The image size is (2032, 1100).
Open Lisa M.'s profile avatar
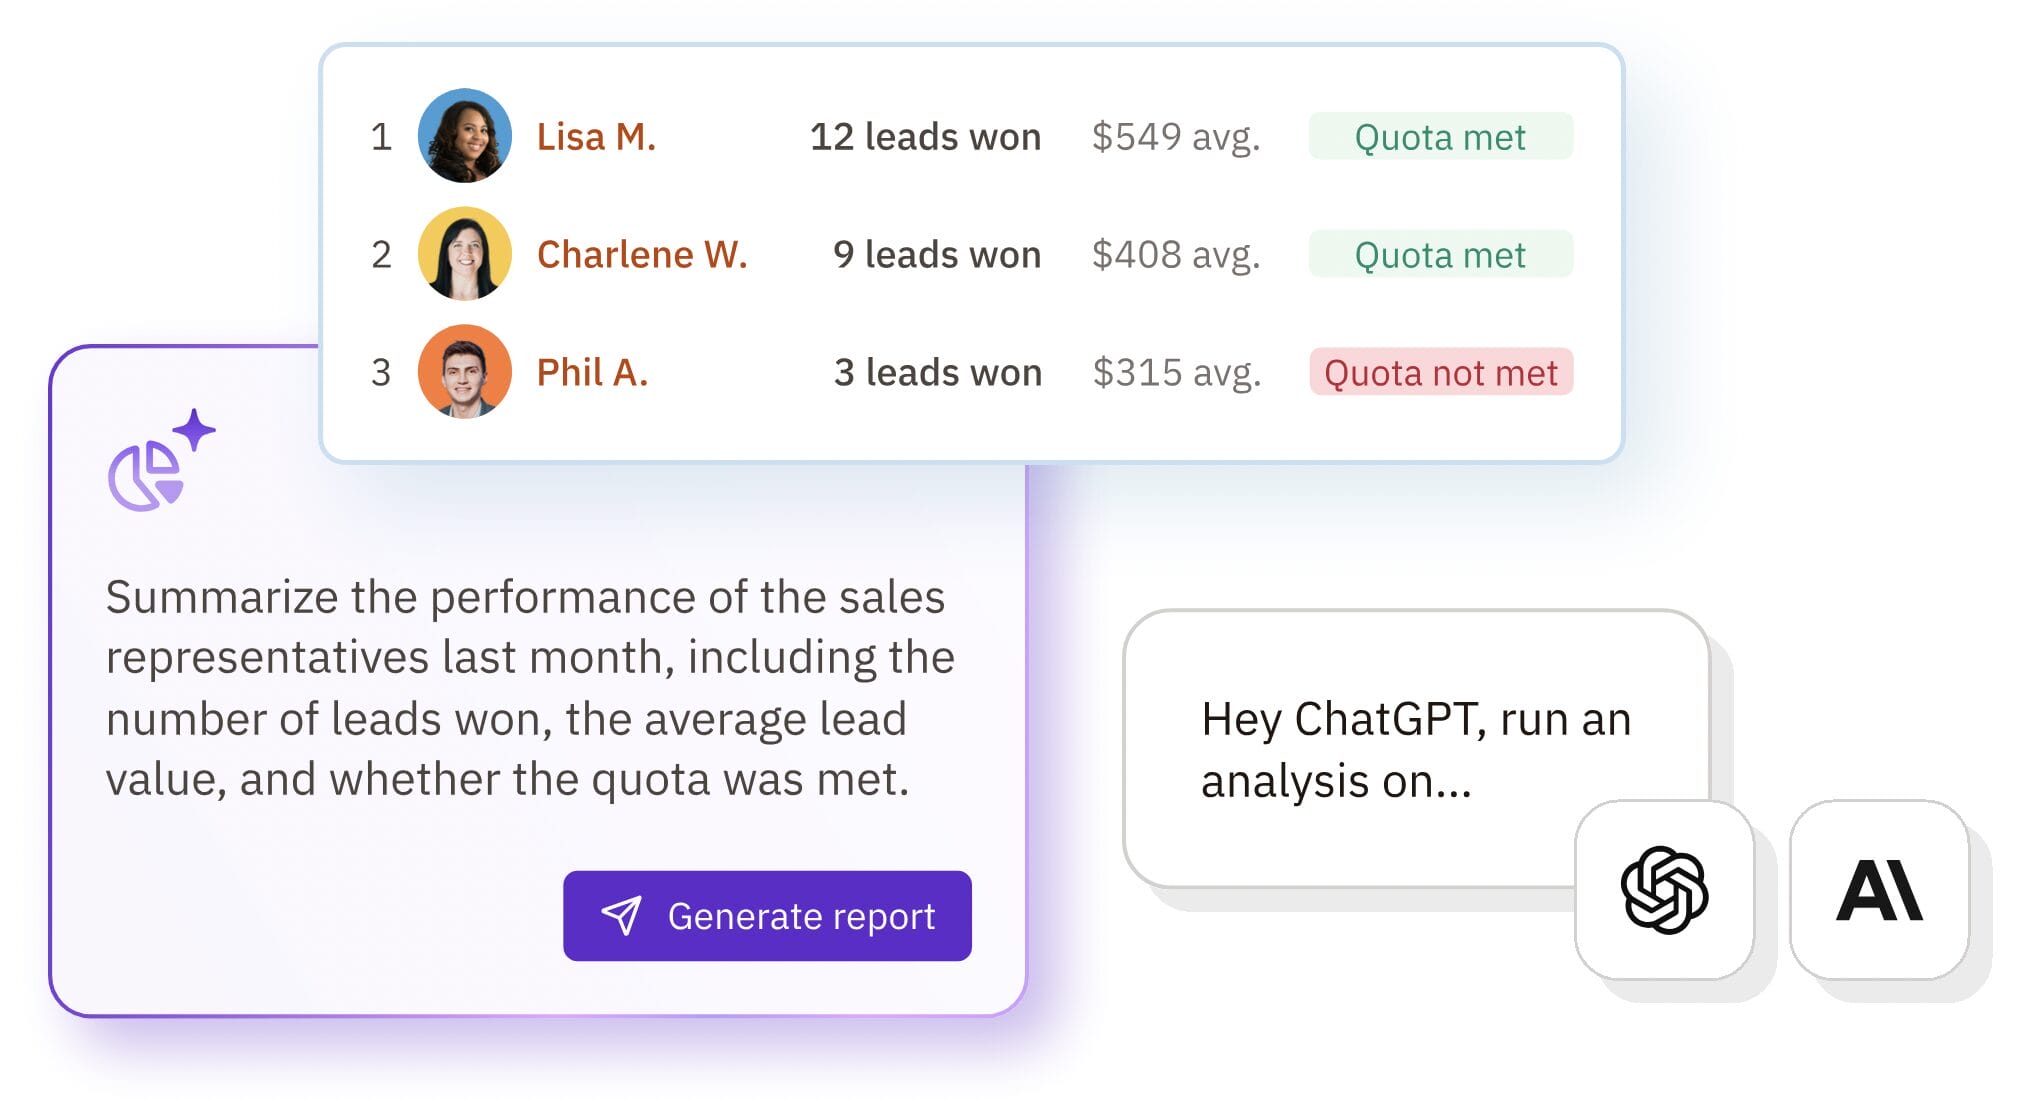pos(464,136)
